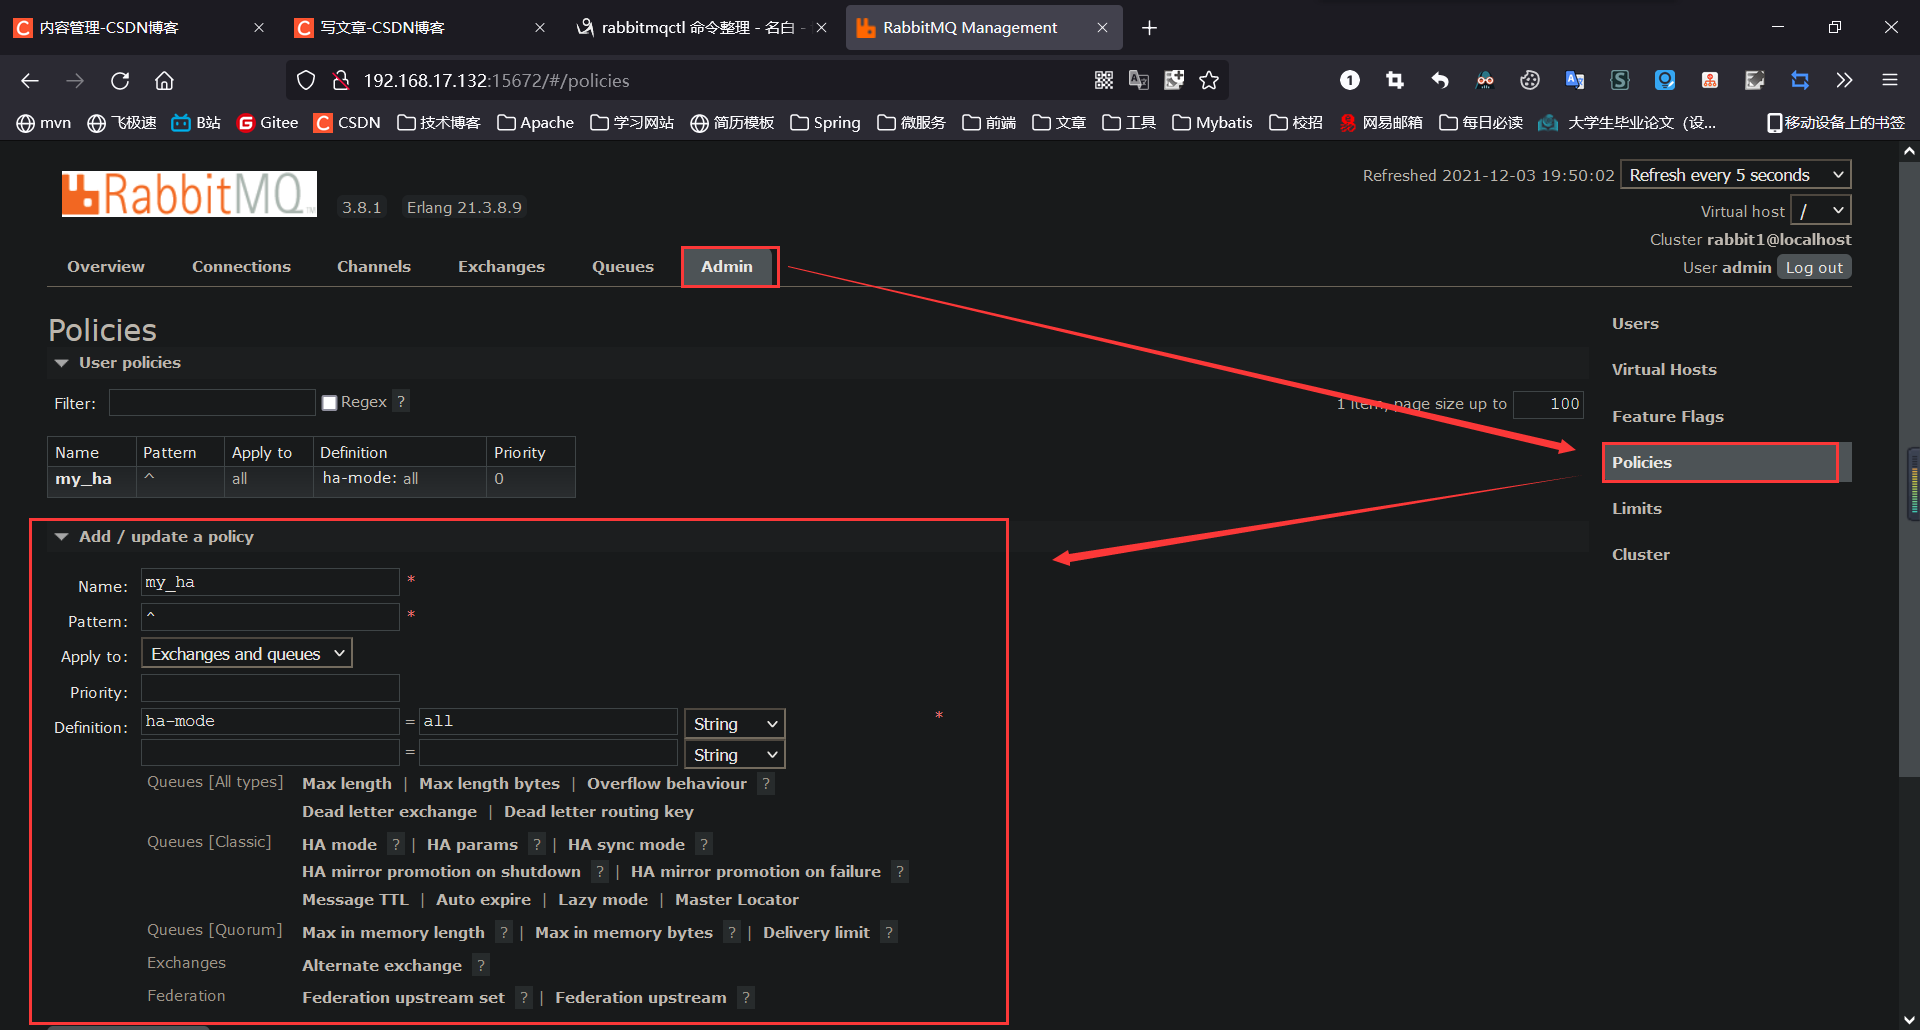Click the Message TTL definition shortcut
This screenshot has height=1030, width=1920.
click(x=355, y=900)
